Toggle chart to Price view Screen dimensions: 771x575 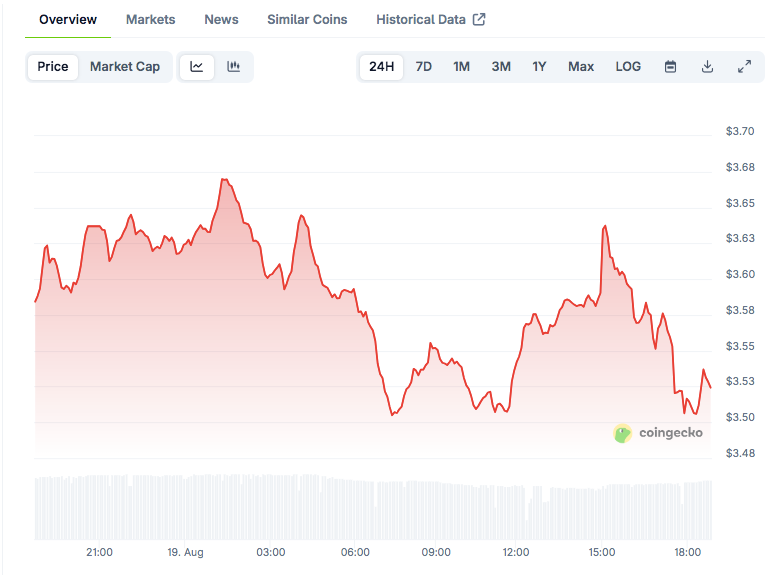click(x=53, y=67)
